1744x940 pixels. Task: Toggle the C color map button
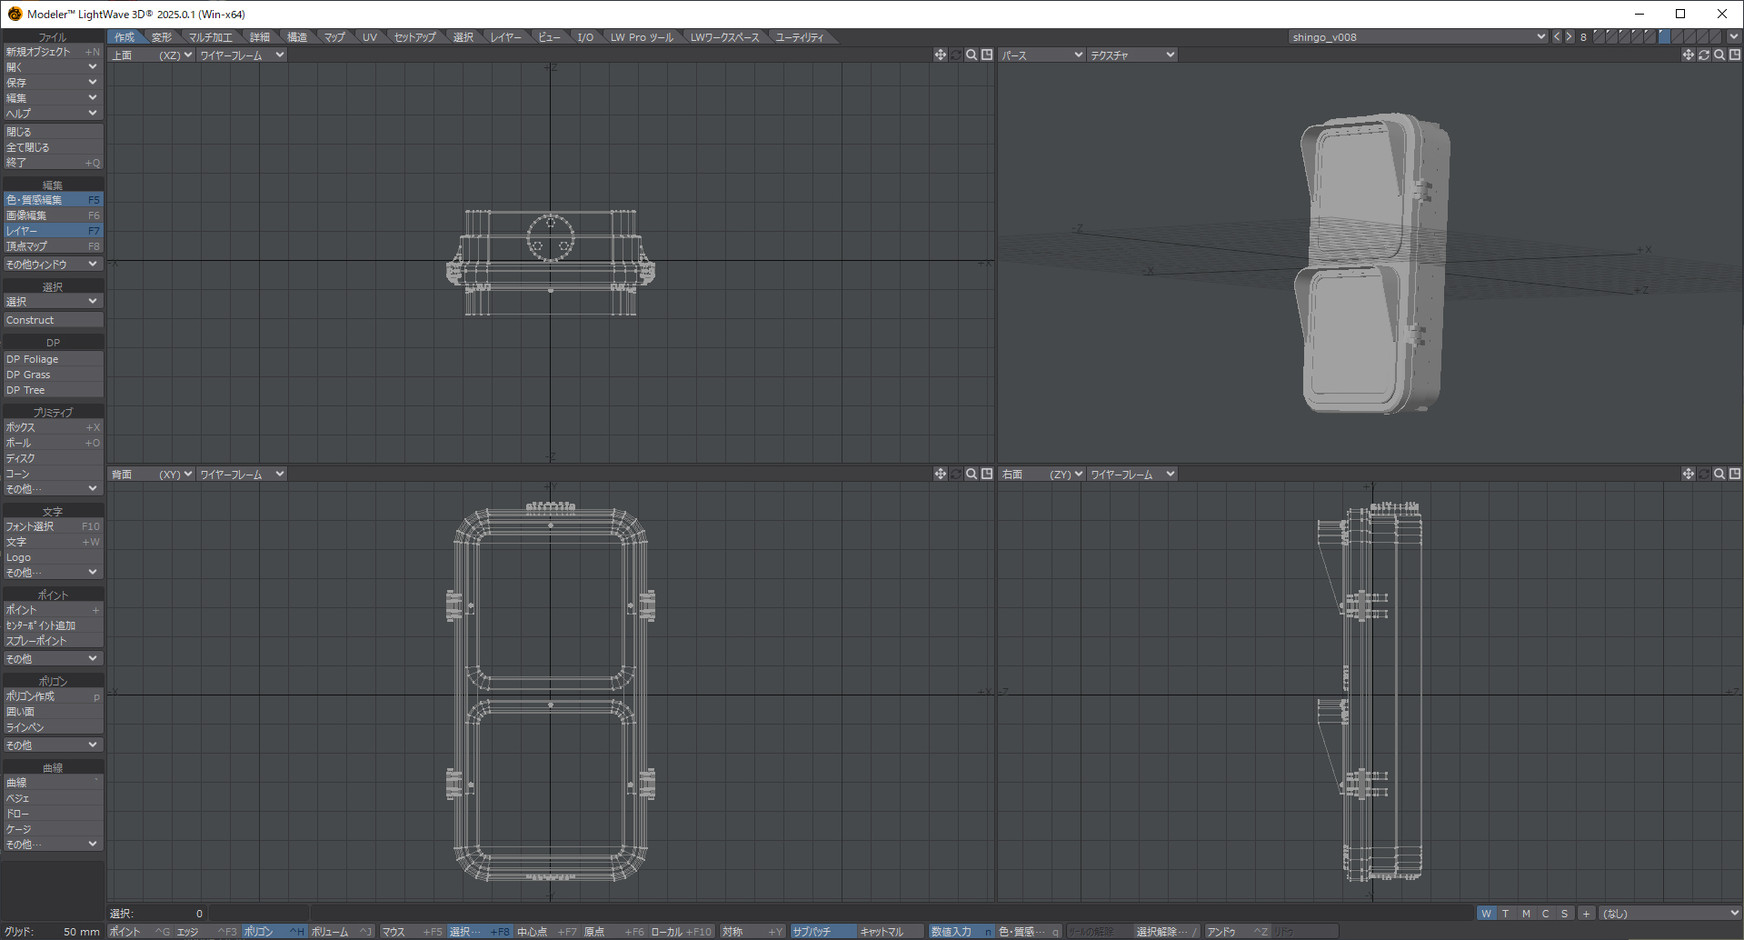[1545, 913]
